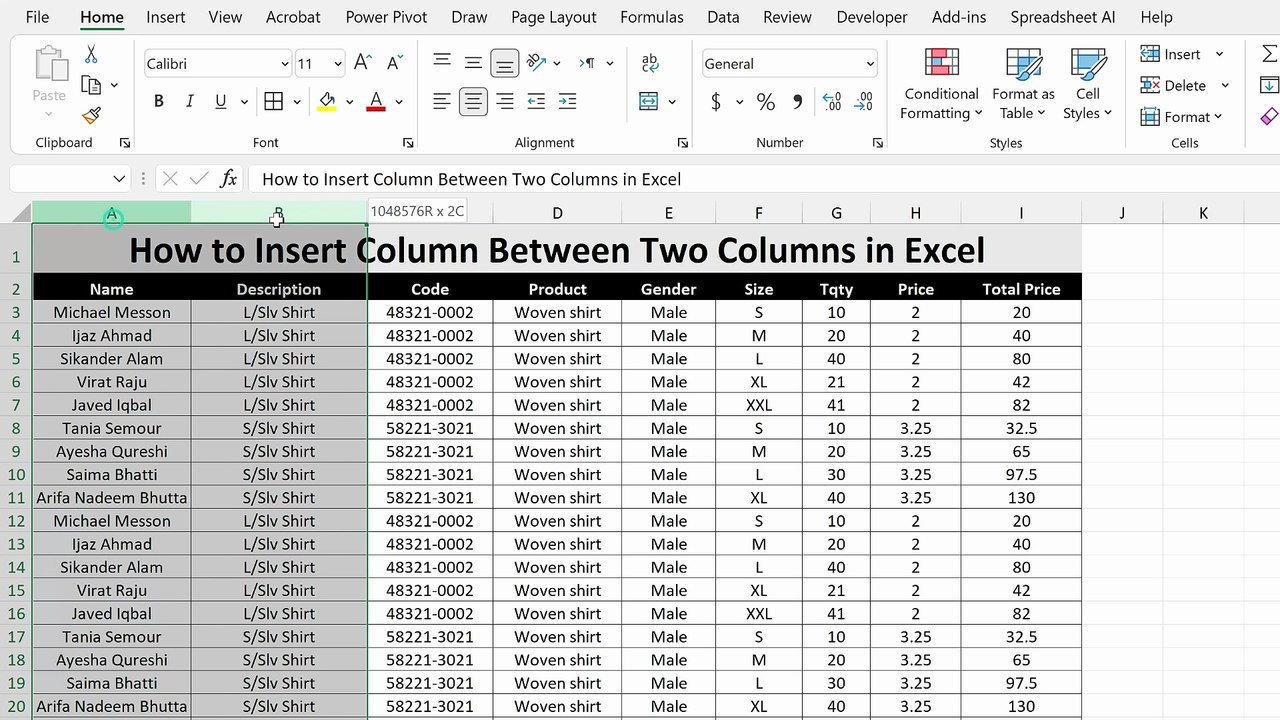Click Increase Indent icon

pos(567,101)
